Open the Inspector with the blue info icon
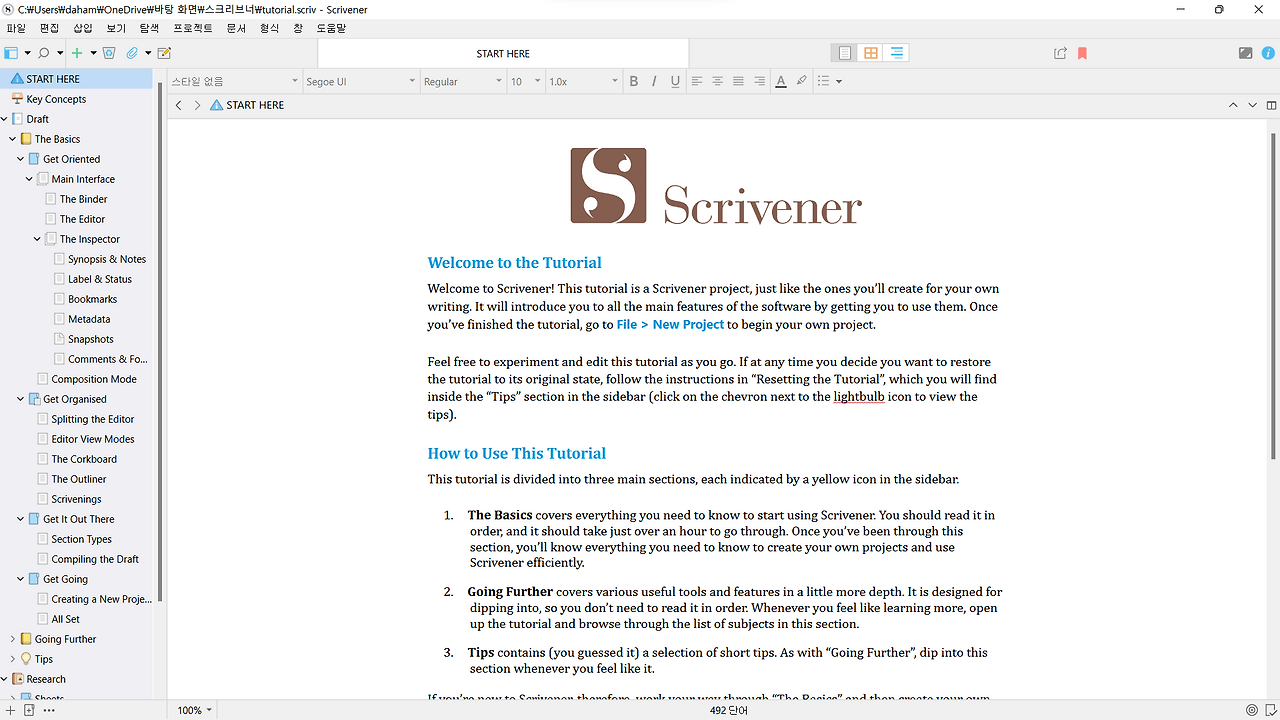 tap(1269, 53)
